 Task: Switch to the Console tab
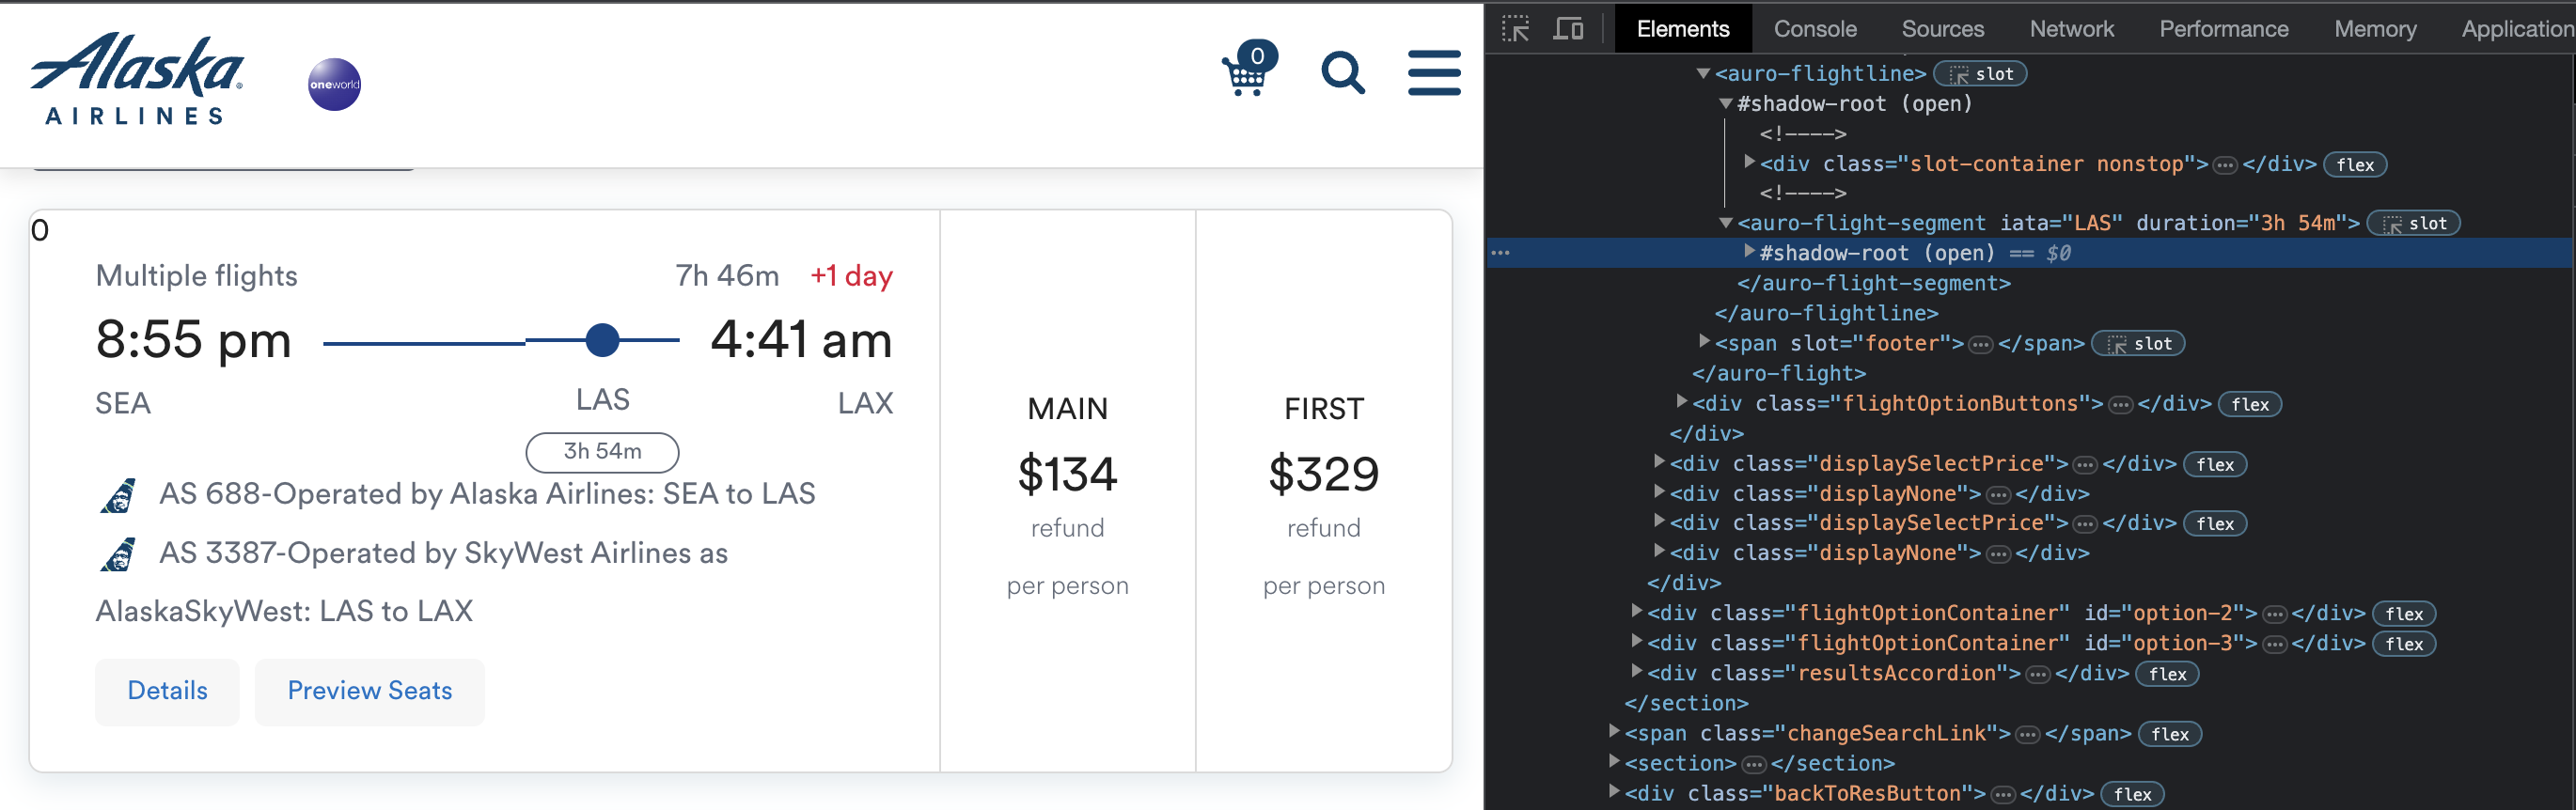click(x=1815, y=28)
